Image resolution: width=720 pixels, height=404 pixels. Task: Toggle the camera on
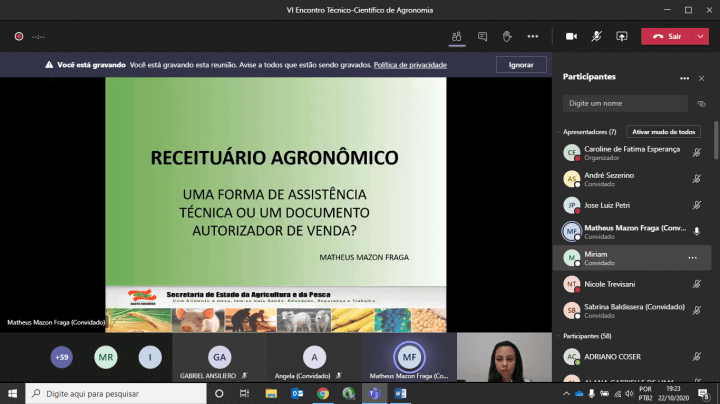click(572, 36)
